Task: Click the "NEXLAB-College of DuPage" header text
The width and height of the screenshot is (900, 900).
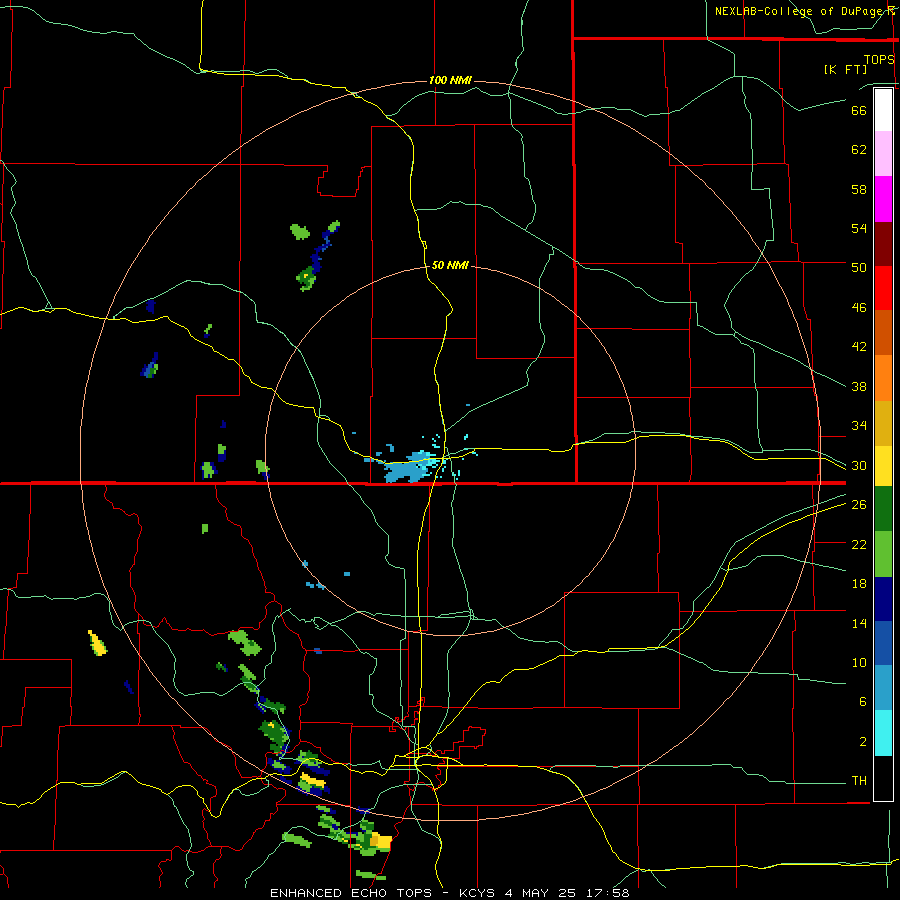Action: coord(798,11)
